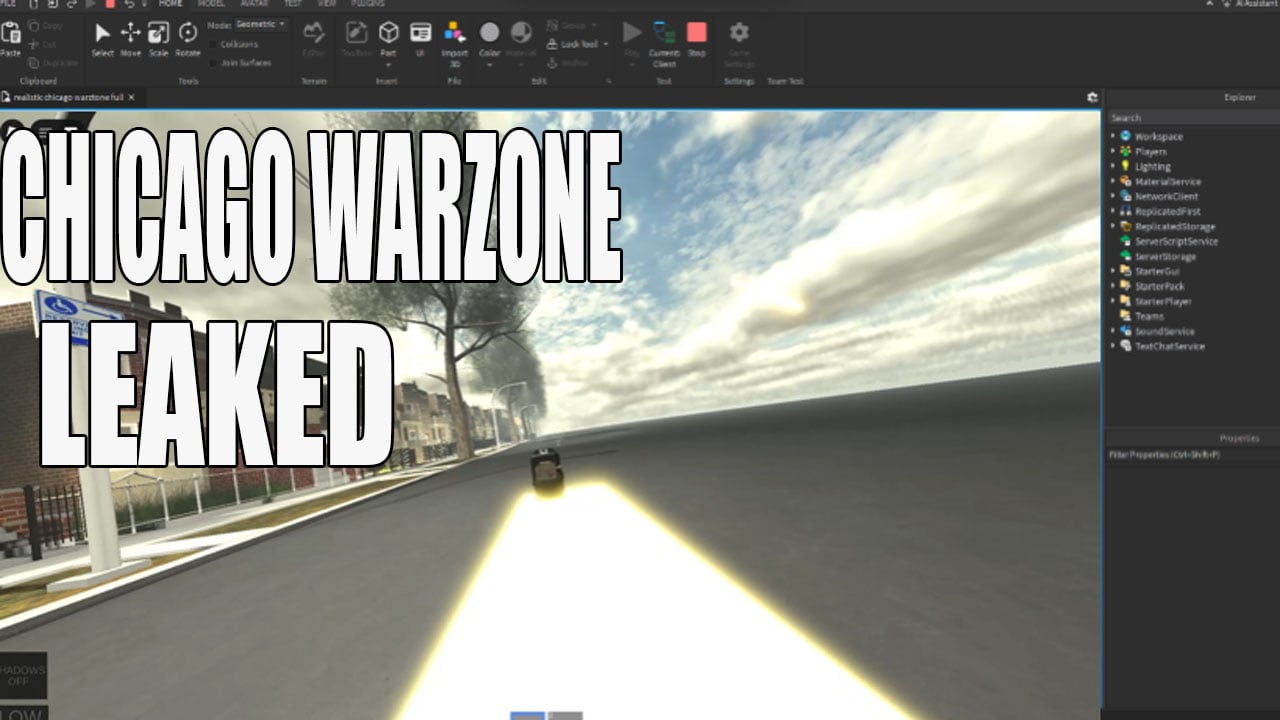
Task: Toggle the Collisions checkbox
Action: (213, 44)
